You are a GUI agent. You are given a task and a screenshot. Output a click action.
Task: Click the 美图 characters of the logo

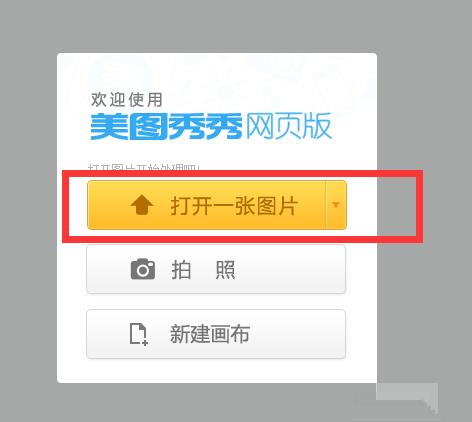[128, 127]
